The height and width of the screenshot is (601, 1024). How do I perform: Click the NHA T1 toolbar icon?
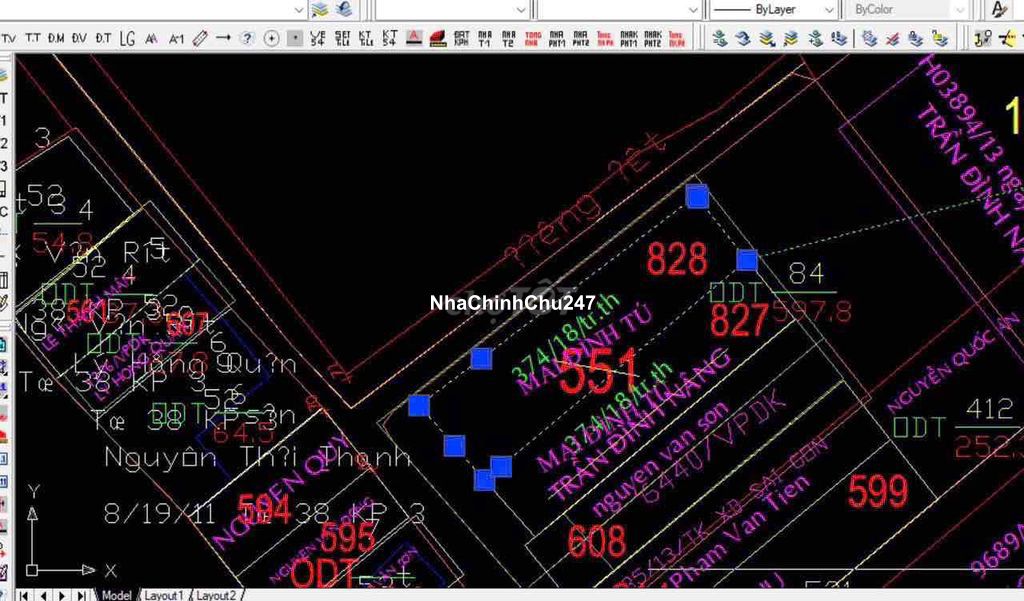pyautogui.click(x=485, y=38)
